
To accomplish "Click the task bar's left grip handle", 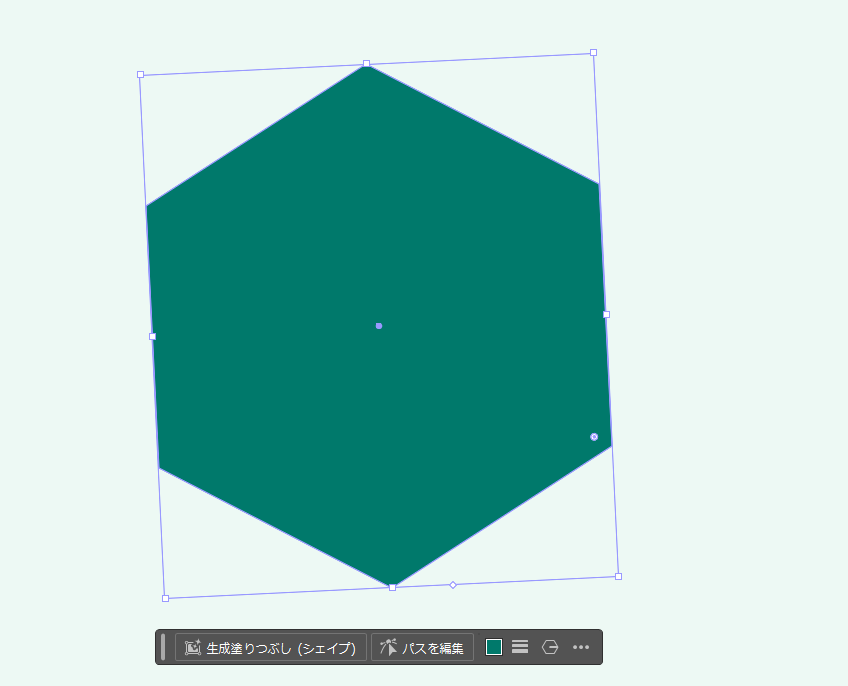I will pos(163,647).
